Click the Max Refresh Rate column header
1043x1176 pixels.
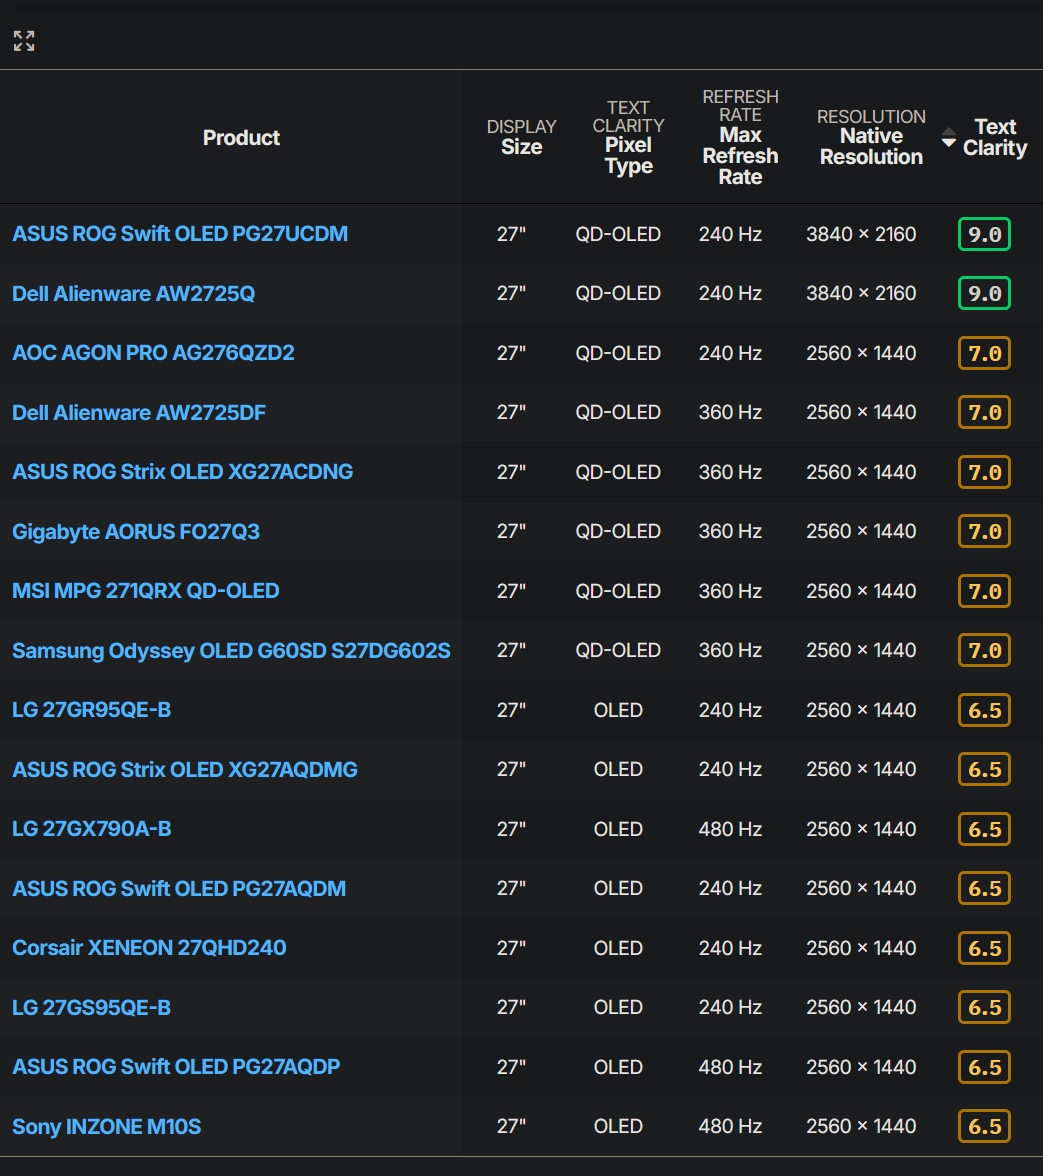point(740,137)
